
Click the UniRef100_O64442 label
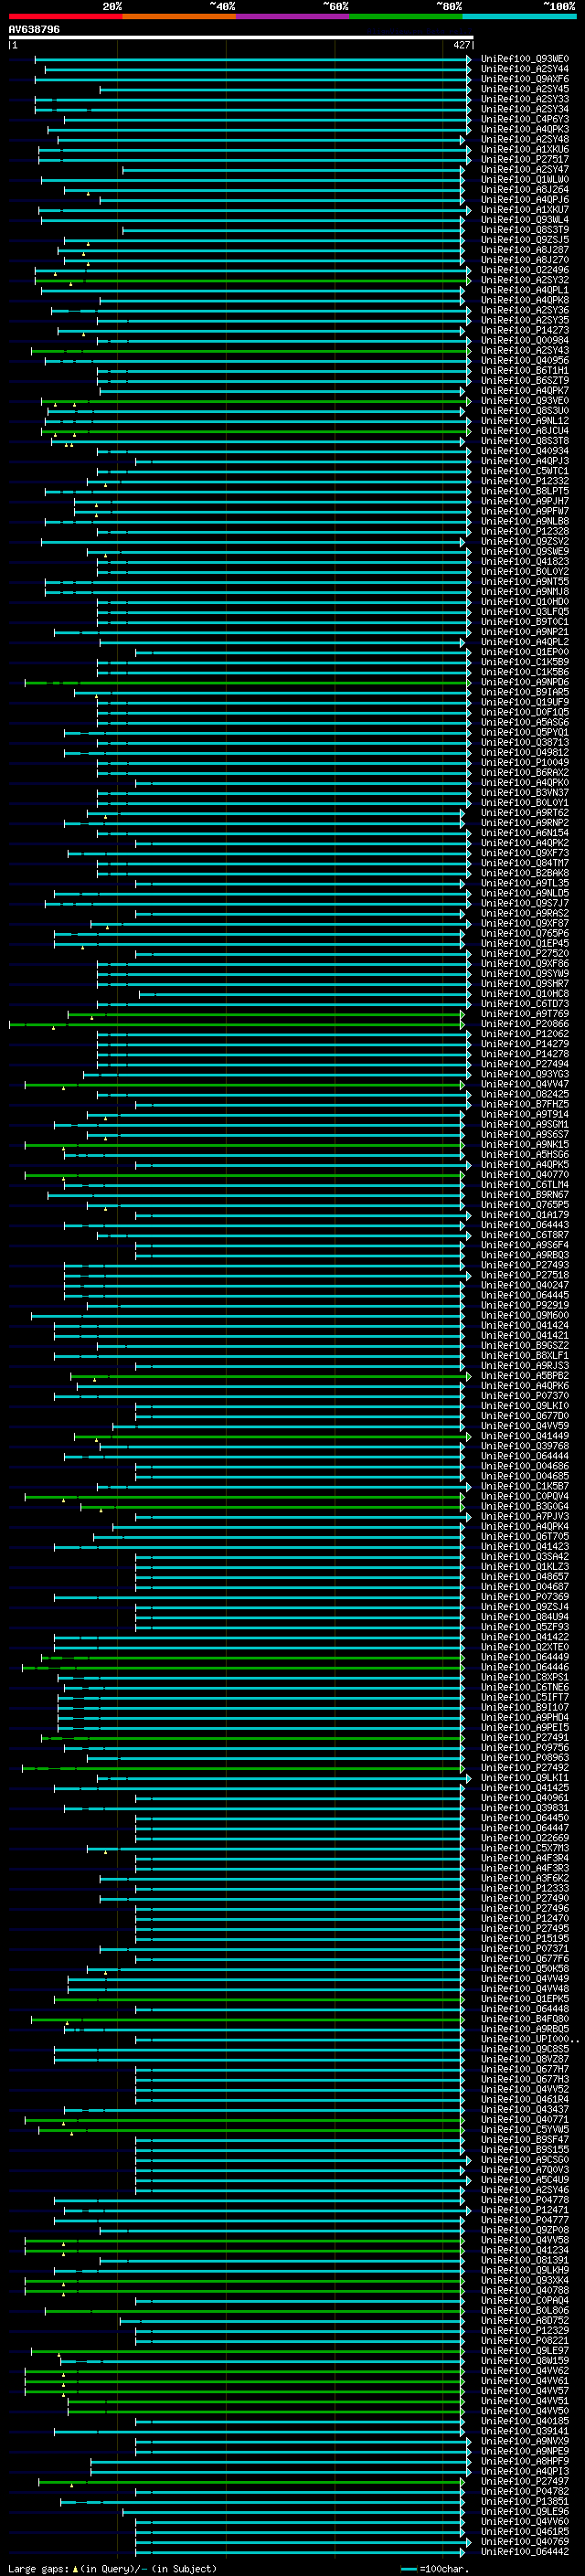[x=525, y=2551]
